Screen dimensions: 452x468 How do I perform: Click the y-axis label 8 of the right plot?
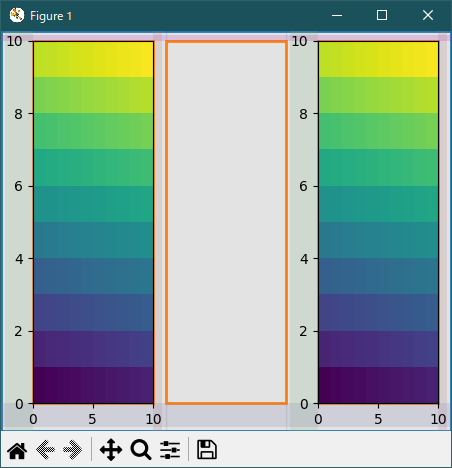303,114
